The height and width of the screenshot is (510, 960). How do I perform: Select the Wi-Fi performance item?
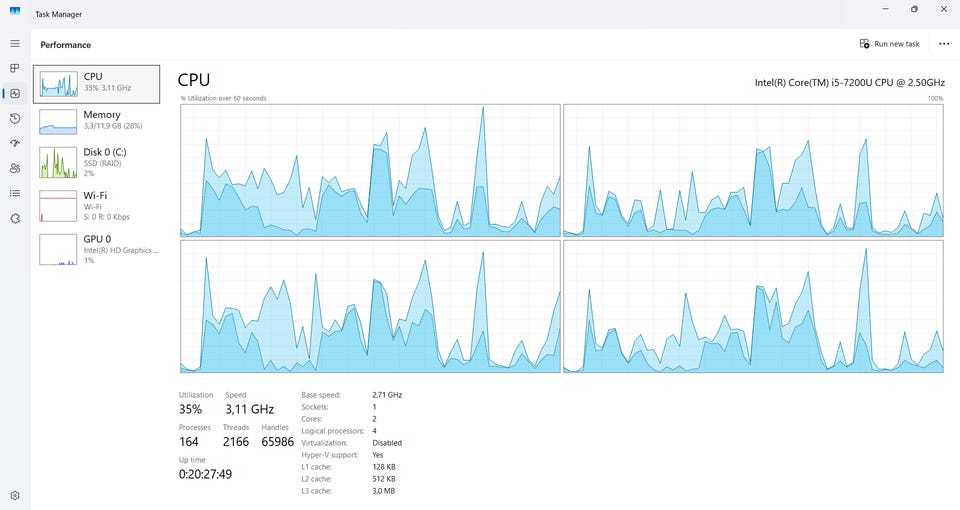(97, 205)
